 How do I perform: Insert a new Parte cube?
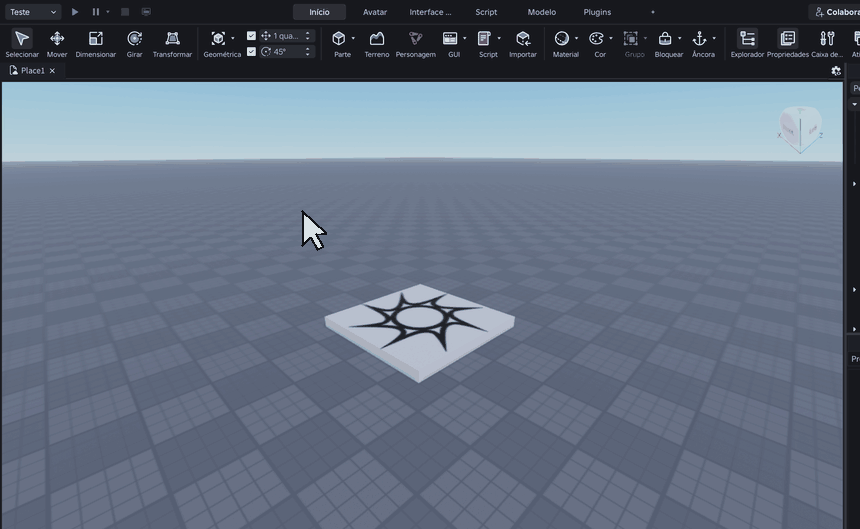(x=339, y=38)
